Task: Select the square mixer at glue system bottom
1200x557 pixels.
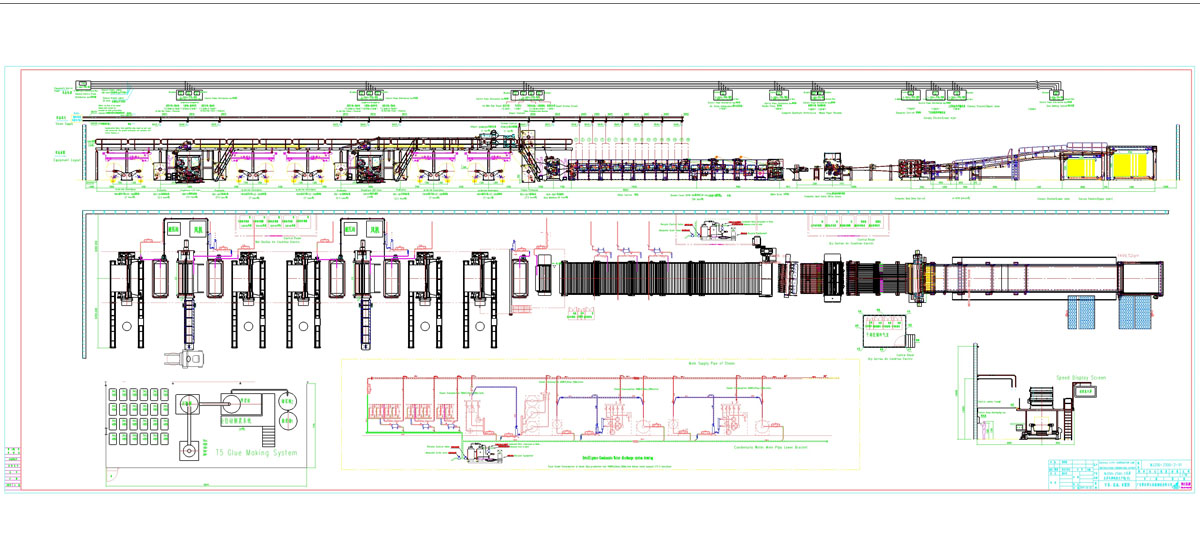Action: click(188, 450)
